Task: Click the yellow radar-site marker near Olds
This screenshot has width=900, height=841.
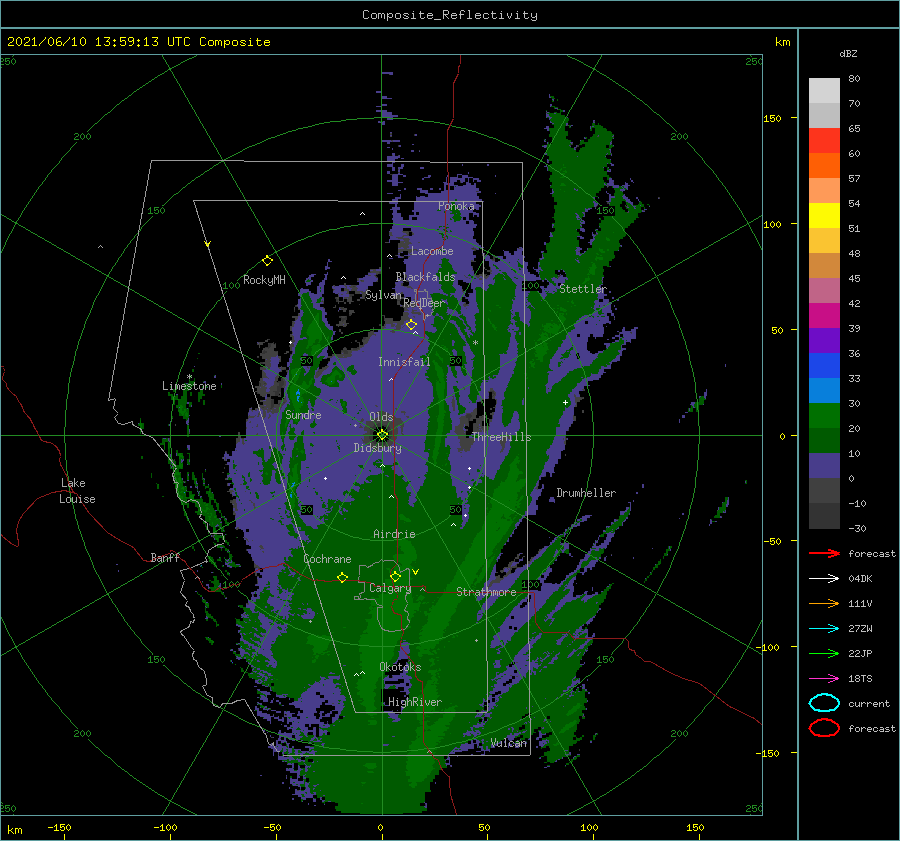Action: pos(382,435)
